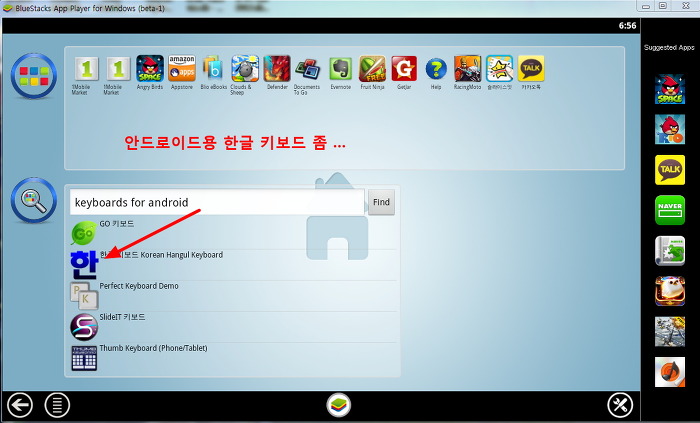The height and width of the screenshot is (423, 700).
Task: Launch the Evernote app
Action: coord(340,69)
